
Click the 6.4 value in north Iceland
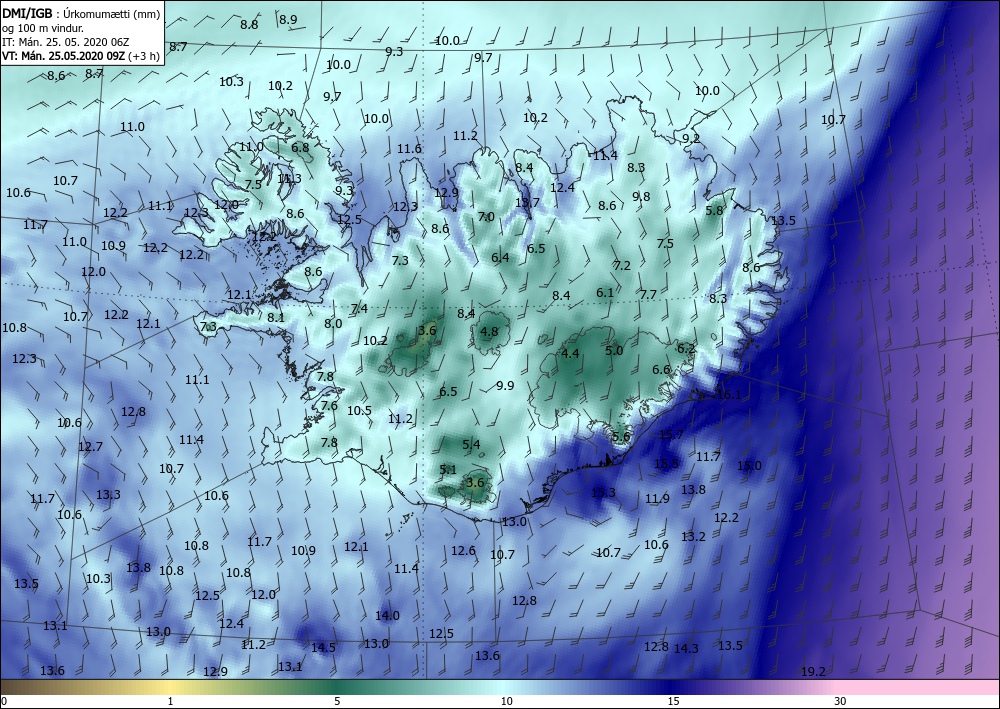(501, 258)
